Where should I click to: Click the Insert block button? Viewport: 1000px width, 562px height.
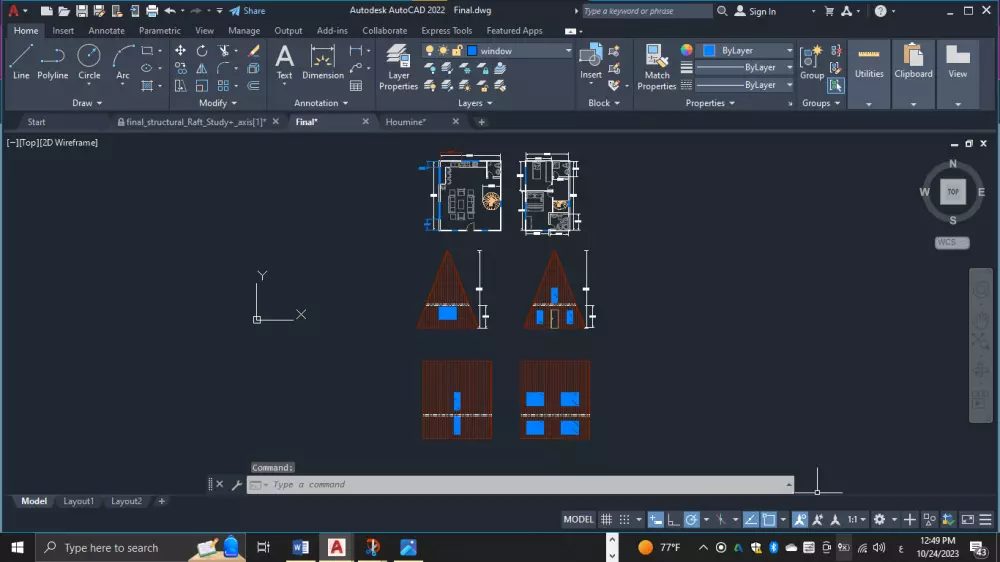591,62
